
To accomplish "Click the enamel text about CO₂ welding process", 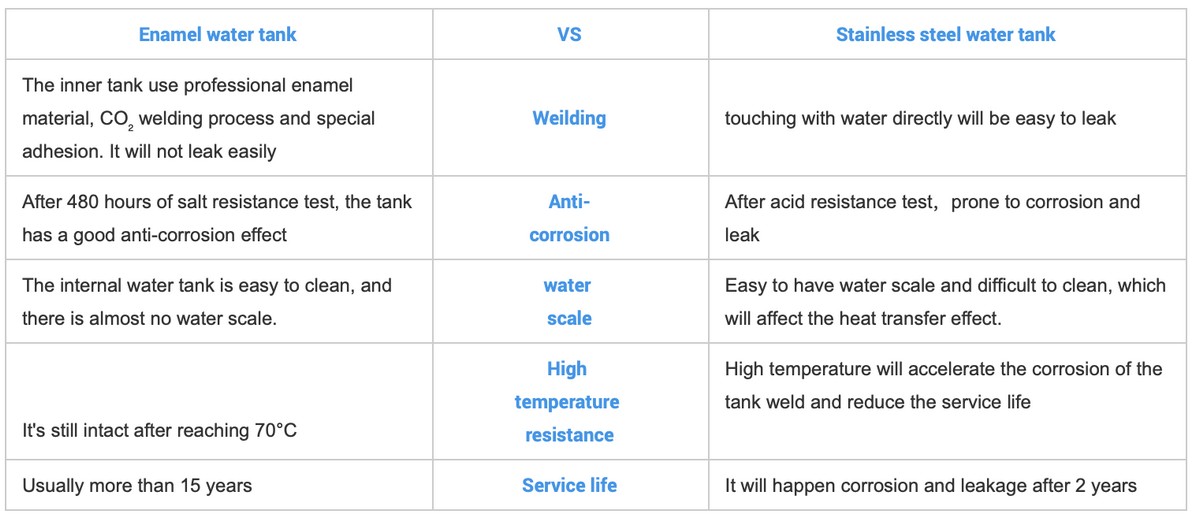I will click(x=198, y=118).
